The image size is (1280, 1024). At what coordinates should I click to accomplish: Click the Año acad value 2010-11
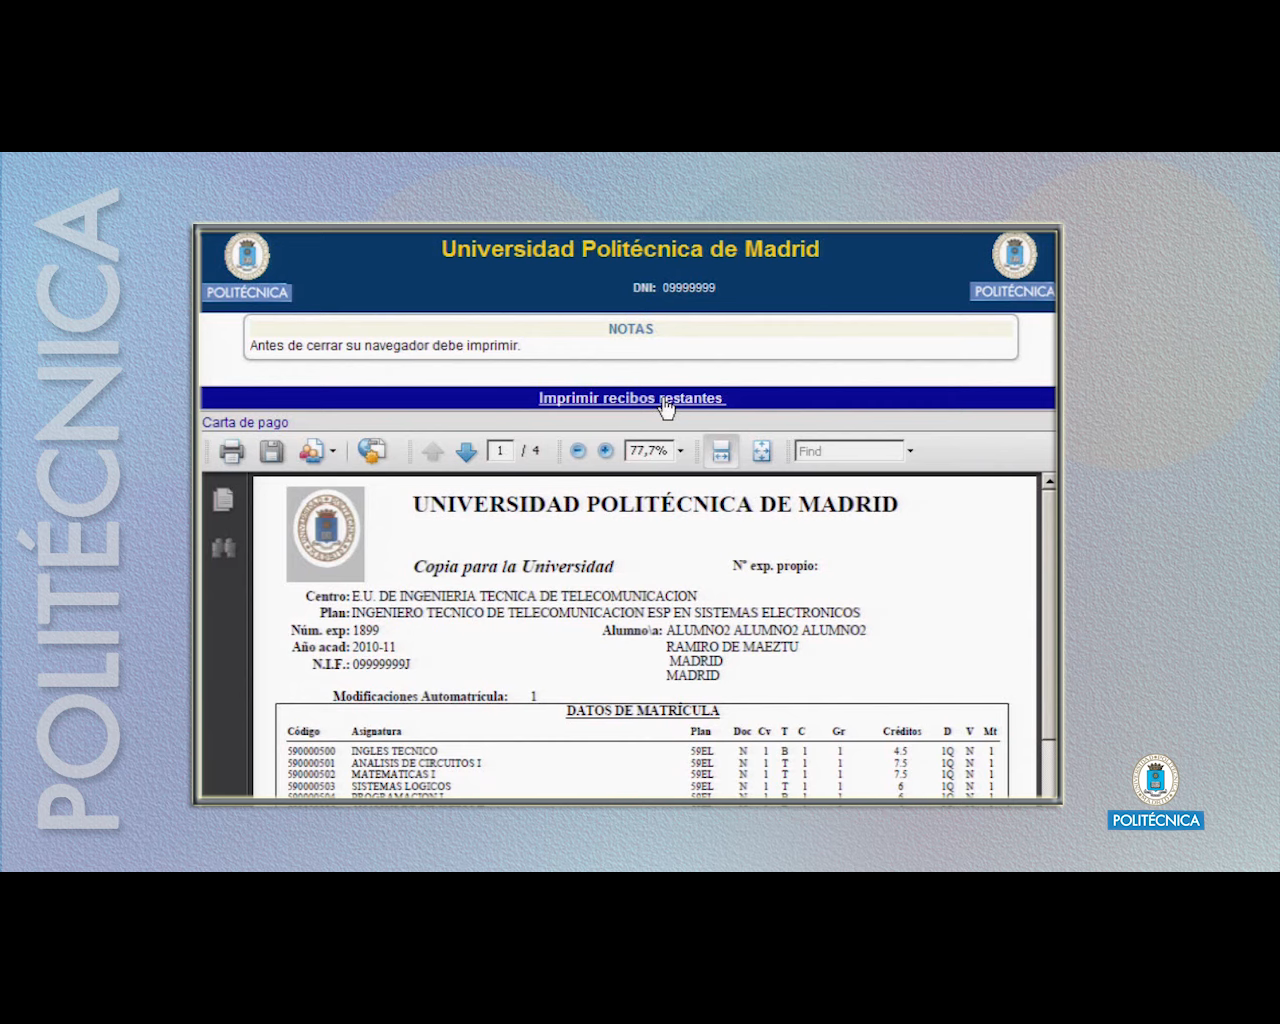tap(374, 648)
